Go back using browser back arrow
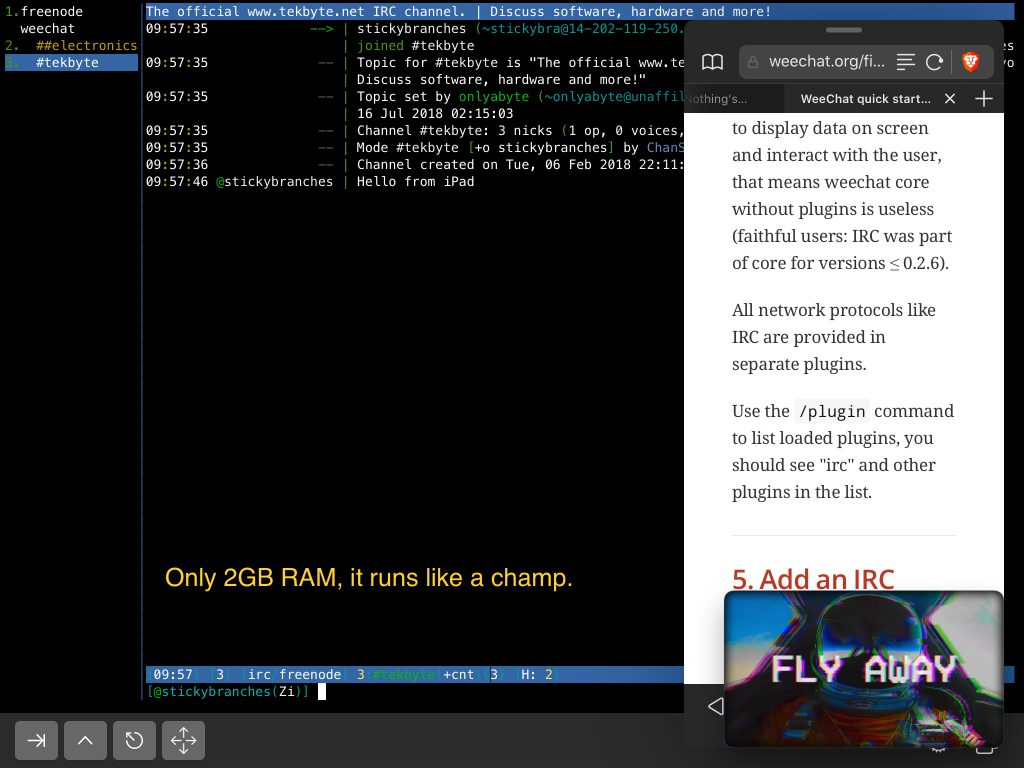The width and height of the screenshot is (1024, 768). (x=715, y=707)
